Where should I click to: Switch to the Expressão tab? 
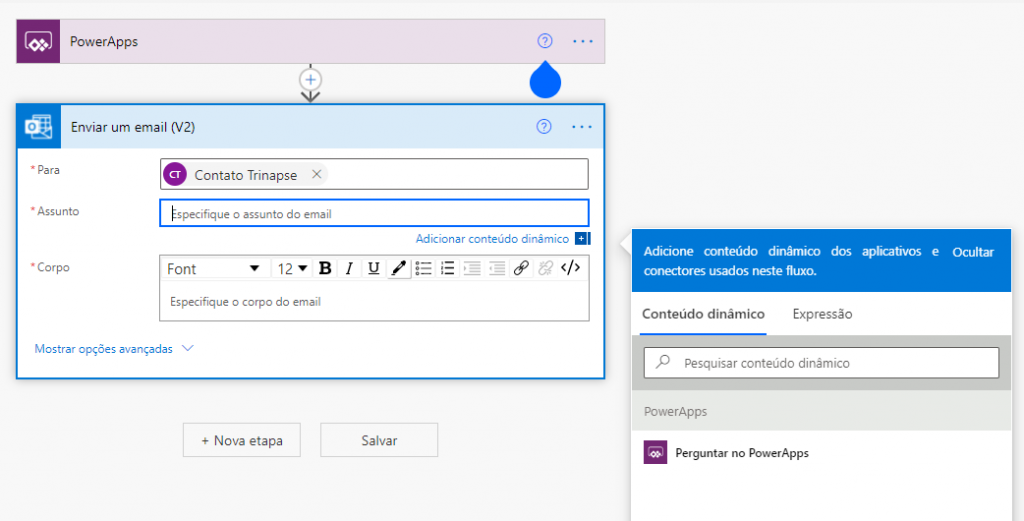click(x=822, y=314)
